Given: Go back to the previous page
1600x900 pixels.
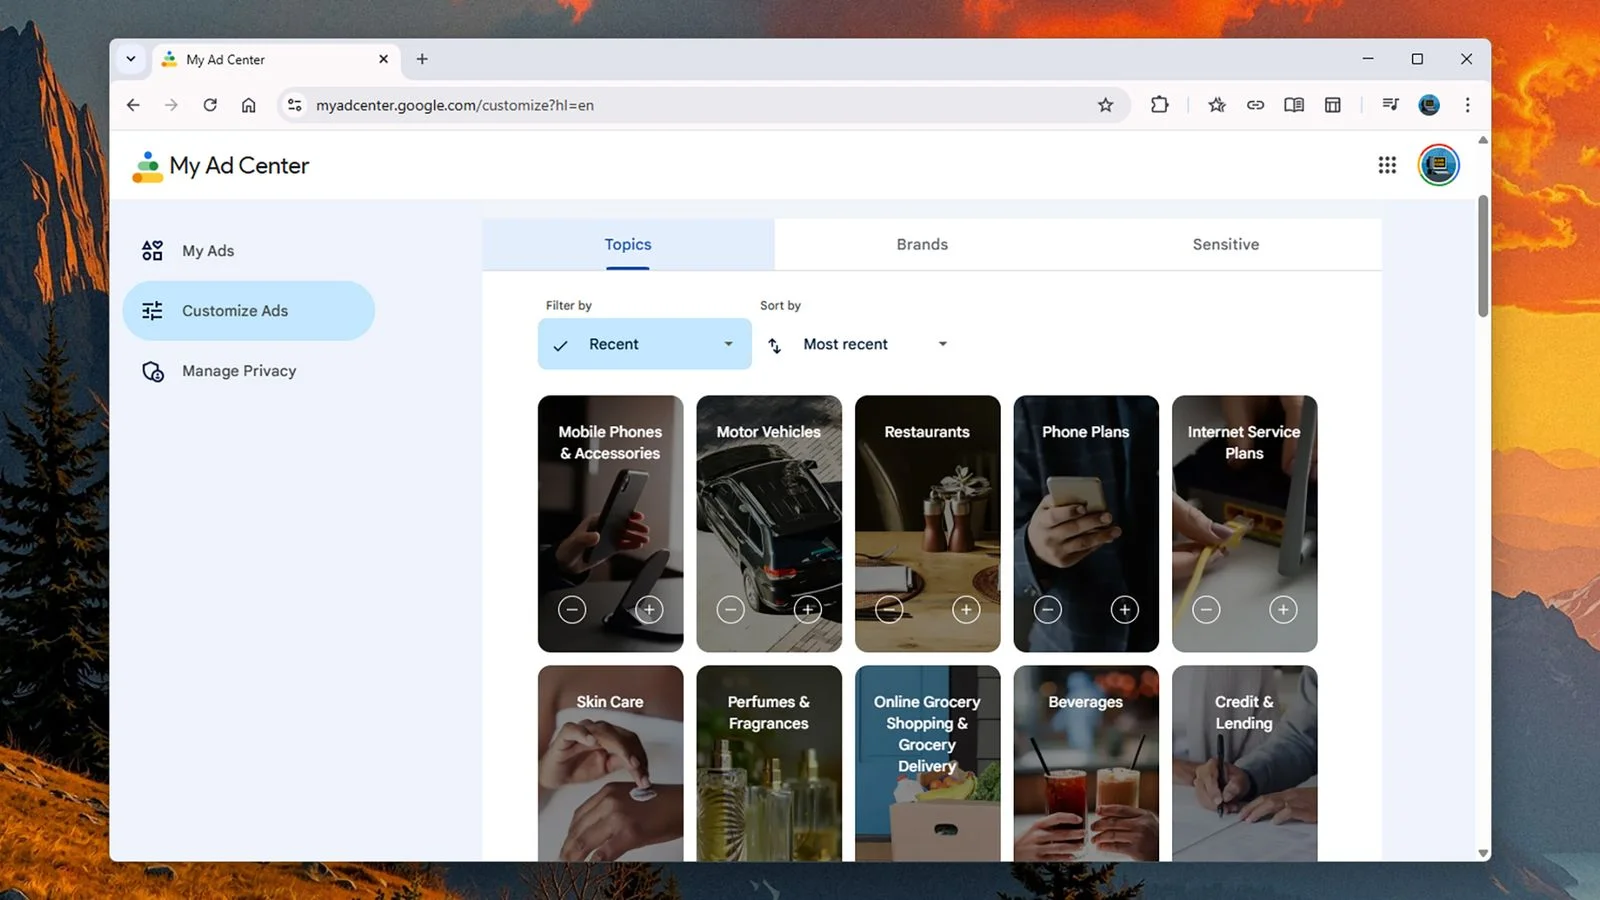Looking at the screenshot, I should [x=133, y=105].
